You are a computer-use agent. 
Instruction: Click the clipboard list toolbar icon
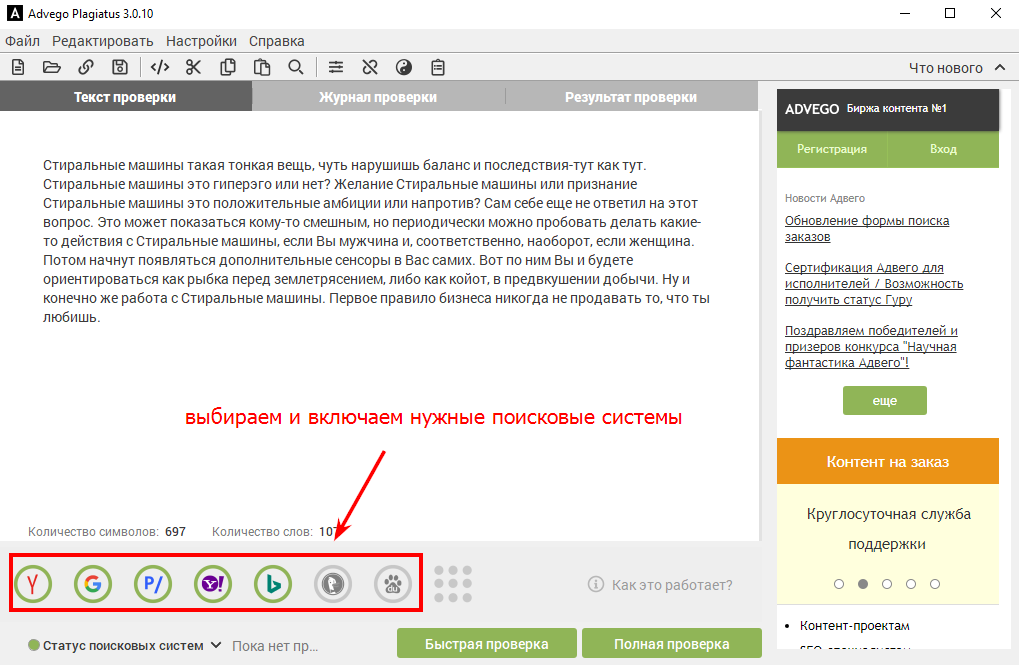tap(438, 67)
